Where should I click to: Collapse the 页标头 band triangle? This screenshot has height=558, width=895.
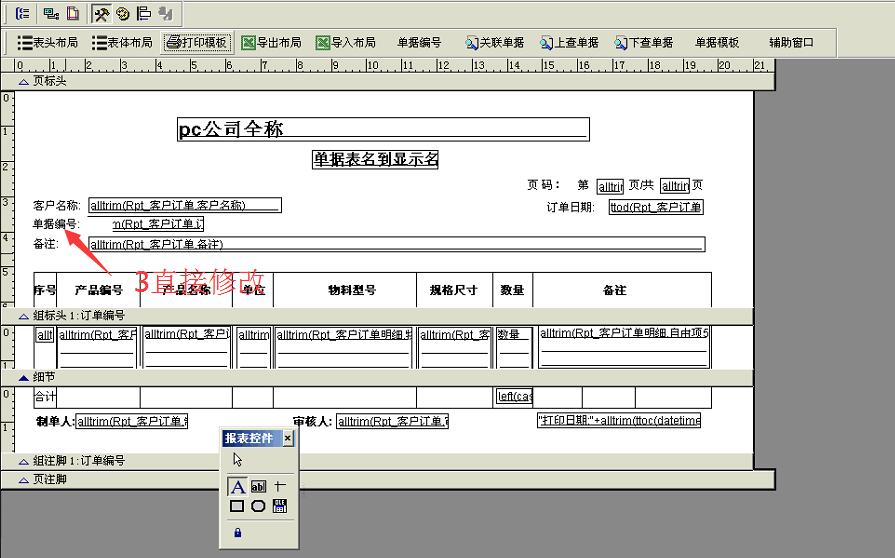point(24,81)
